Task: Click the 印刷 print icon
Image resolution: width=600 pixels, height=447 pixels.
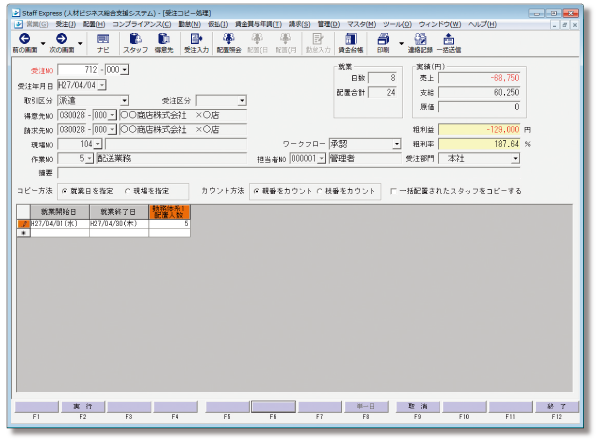Action: [x=383, y=39]
